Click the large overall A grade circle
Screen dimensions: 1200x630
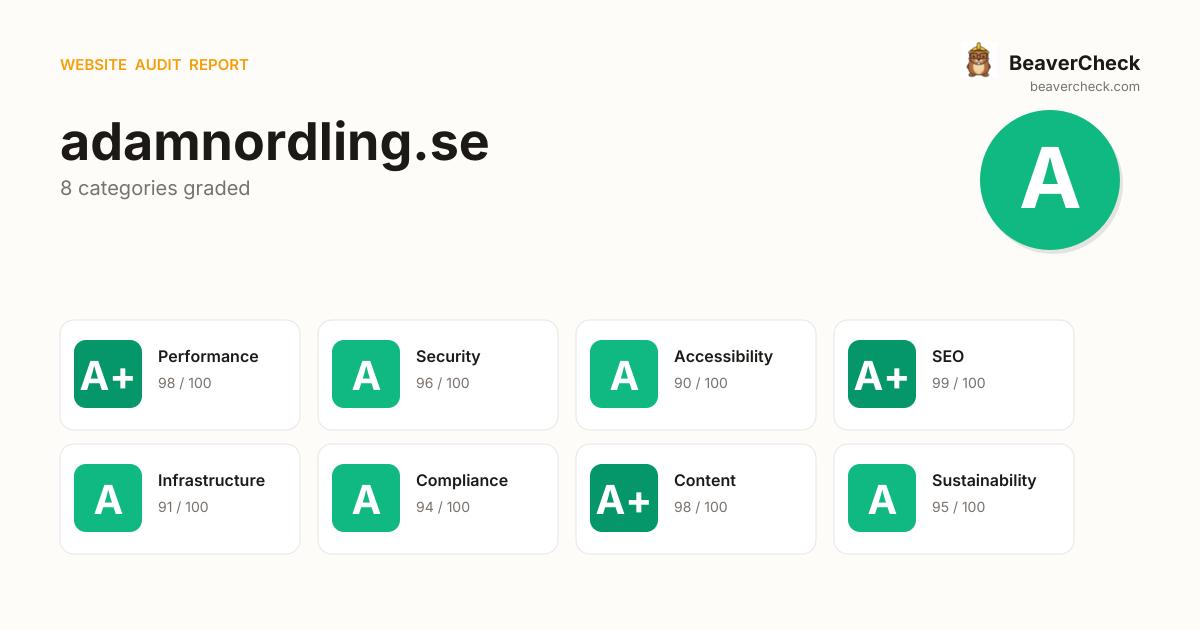[1050, 180]
